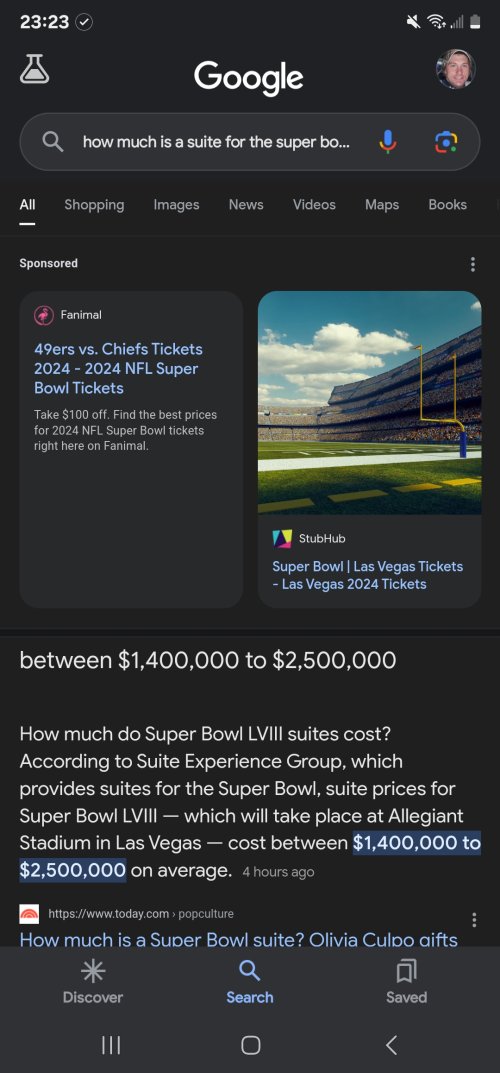Tap the magnifier icon in search bar

click(x=53, y=142)
